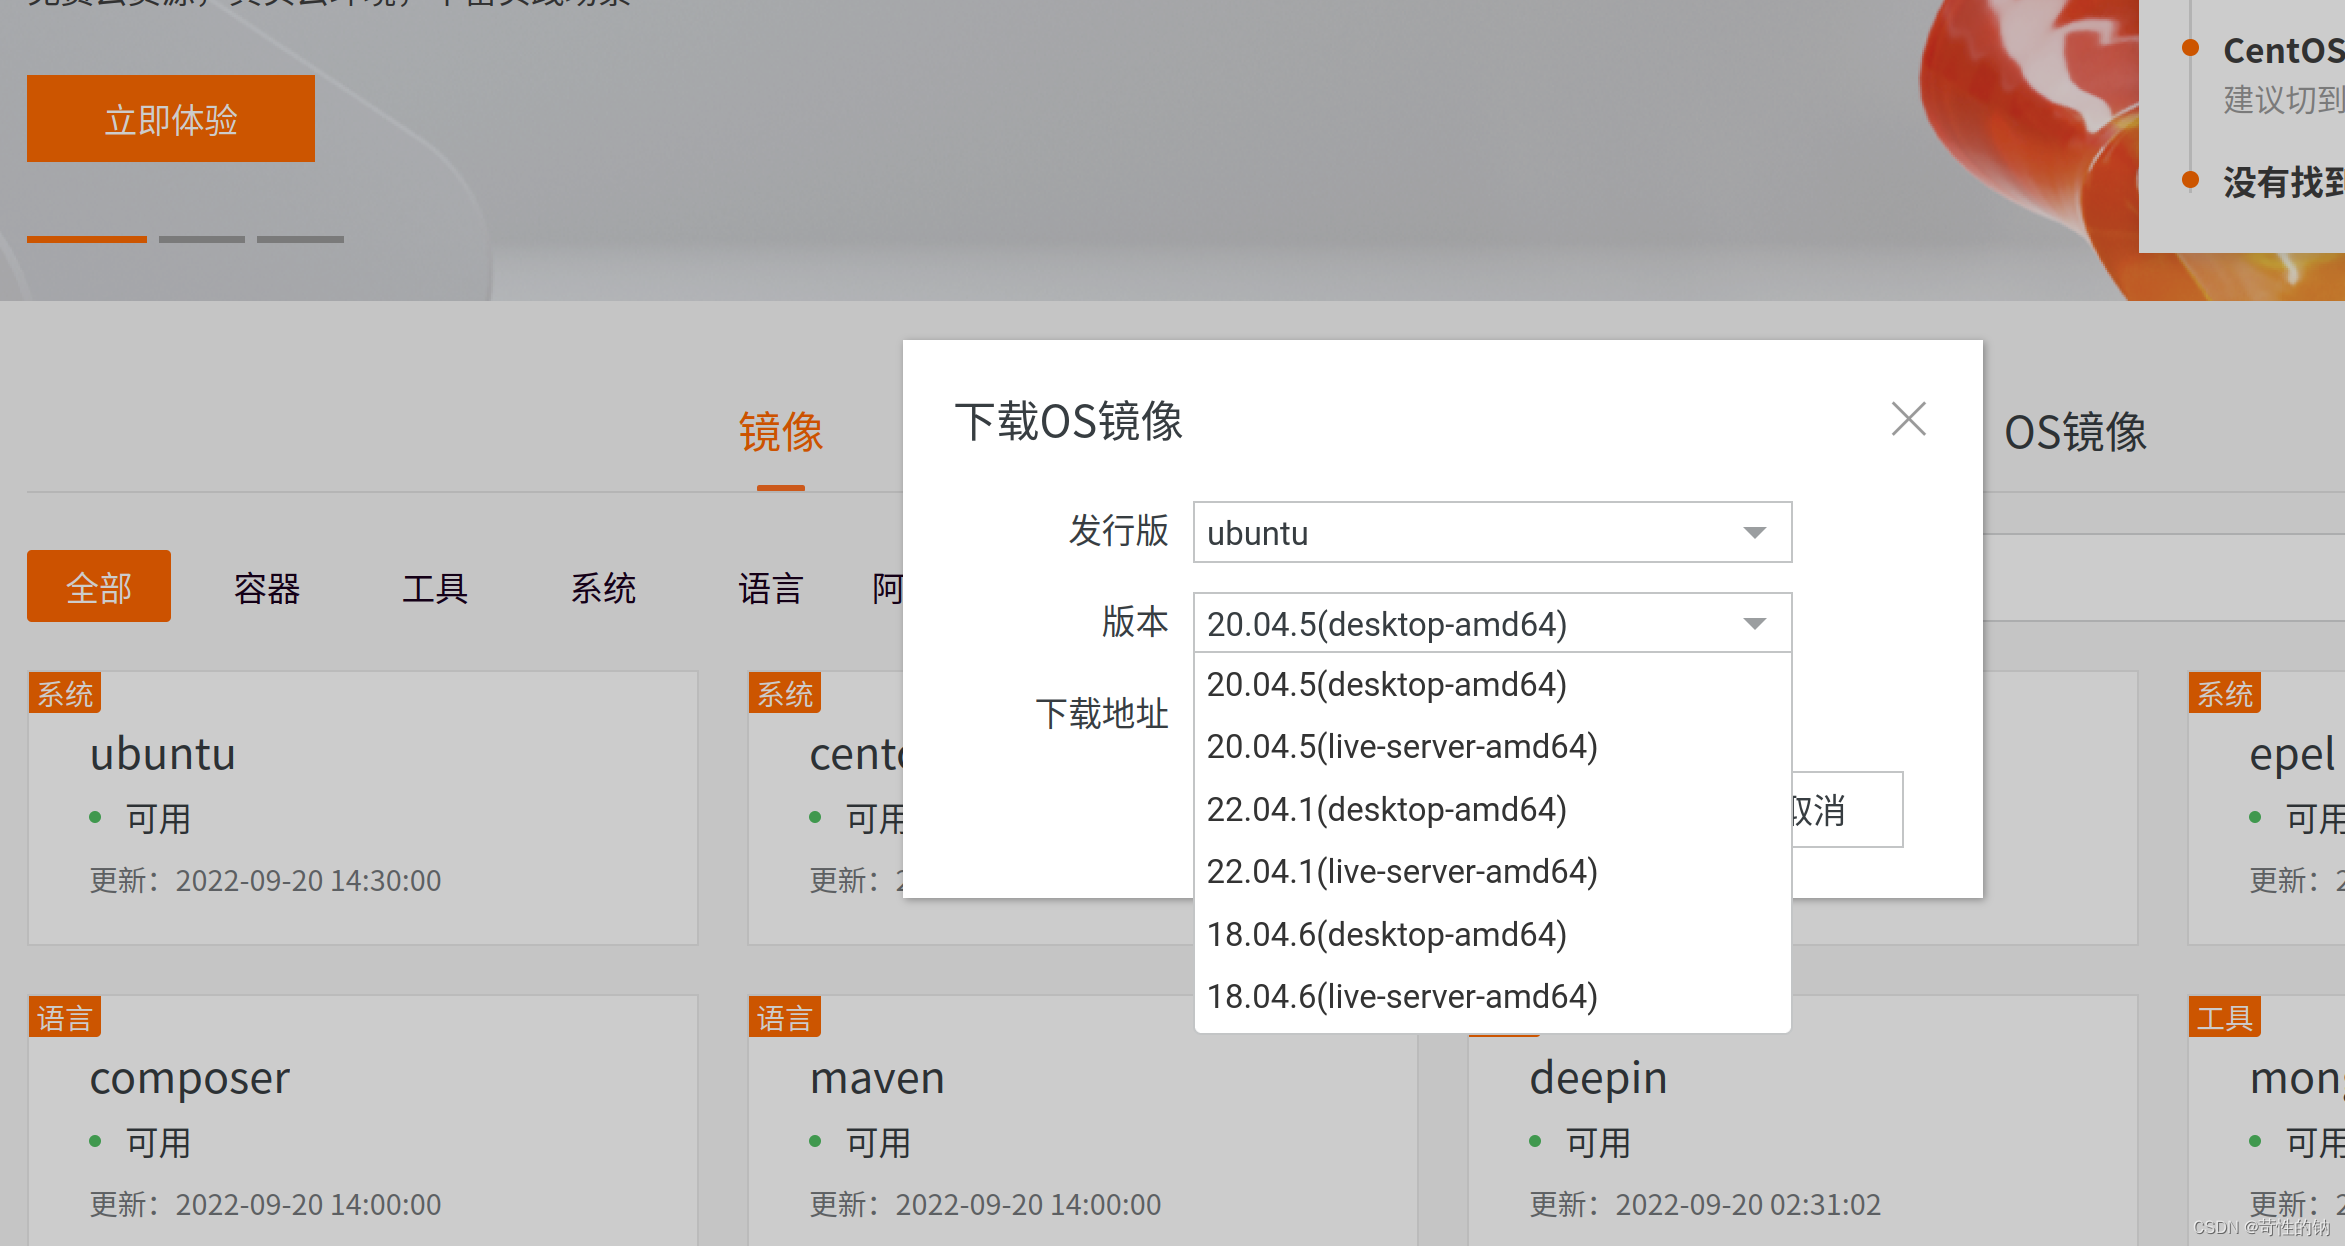Choose 18.04.6(live-server-amd64) option
Viewport: 2345px width, 1246px height.
coord(1401,996)
